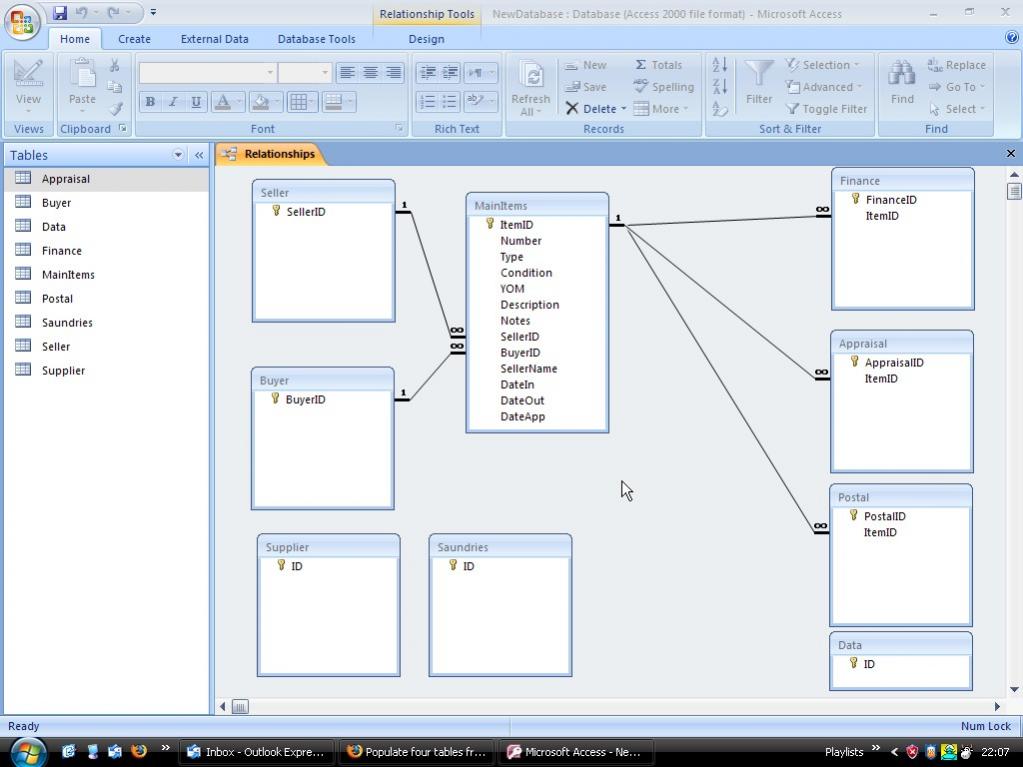
Task: Click the Gridlines icon in Font group
Action: point(303,102)
